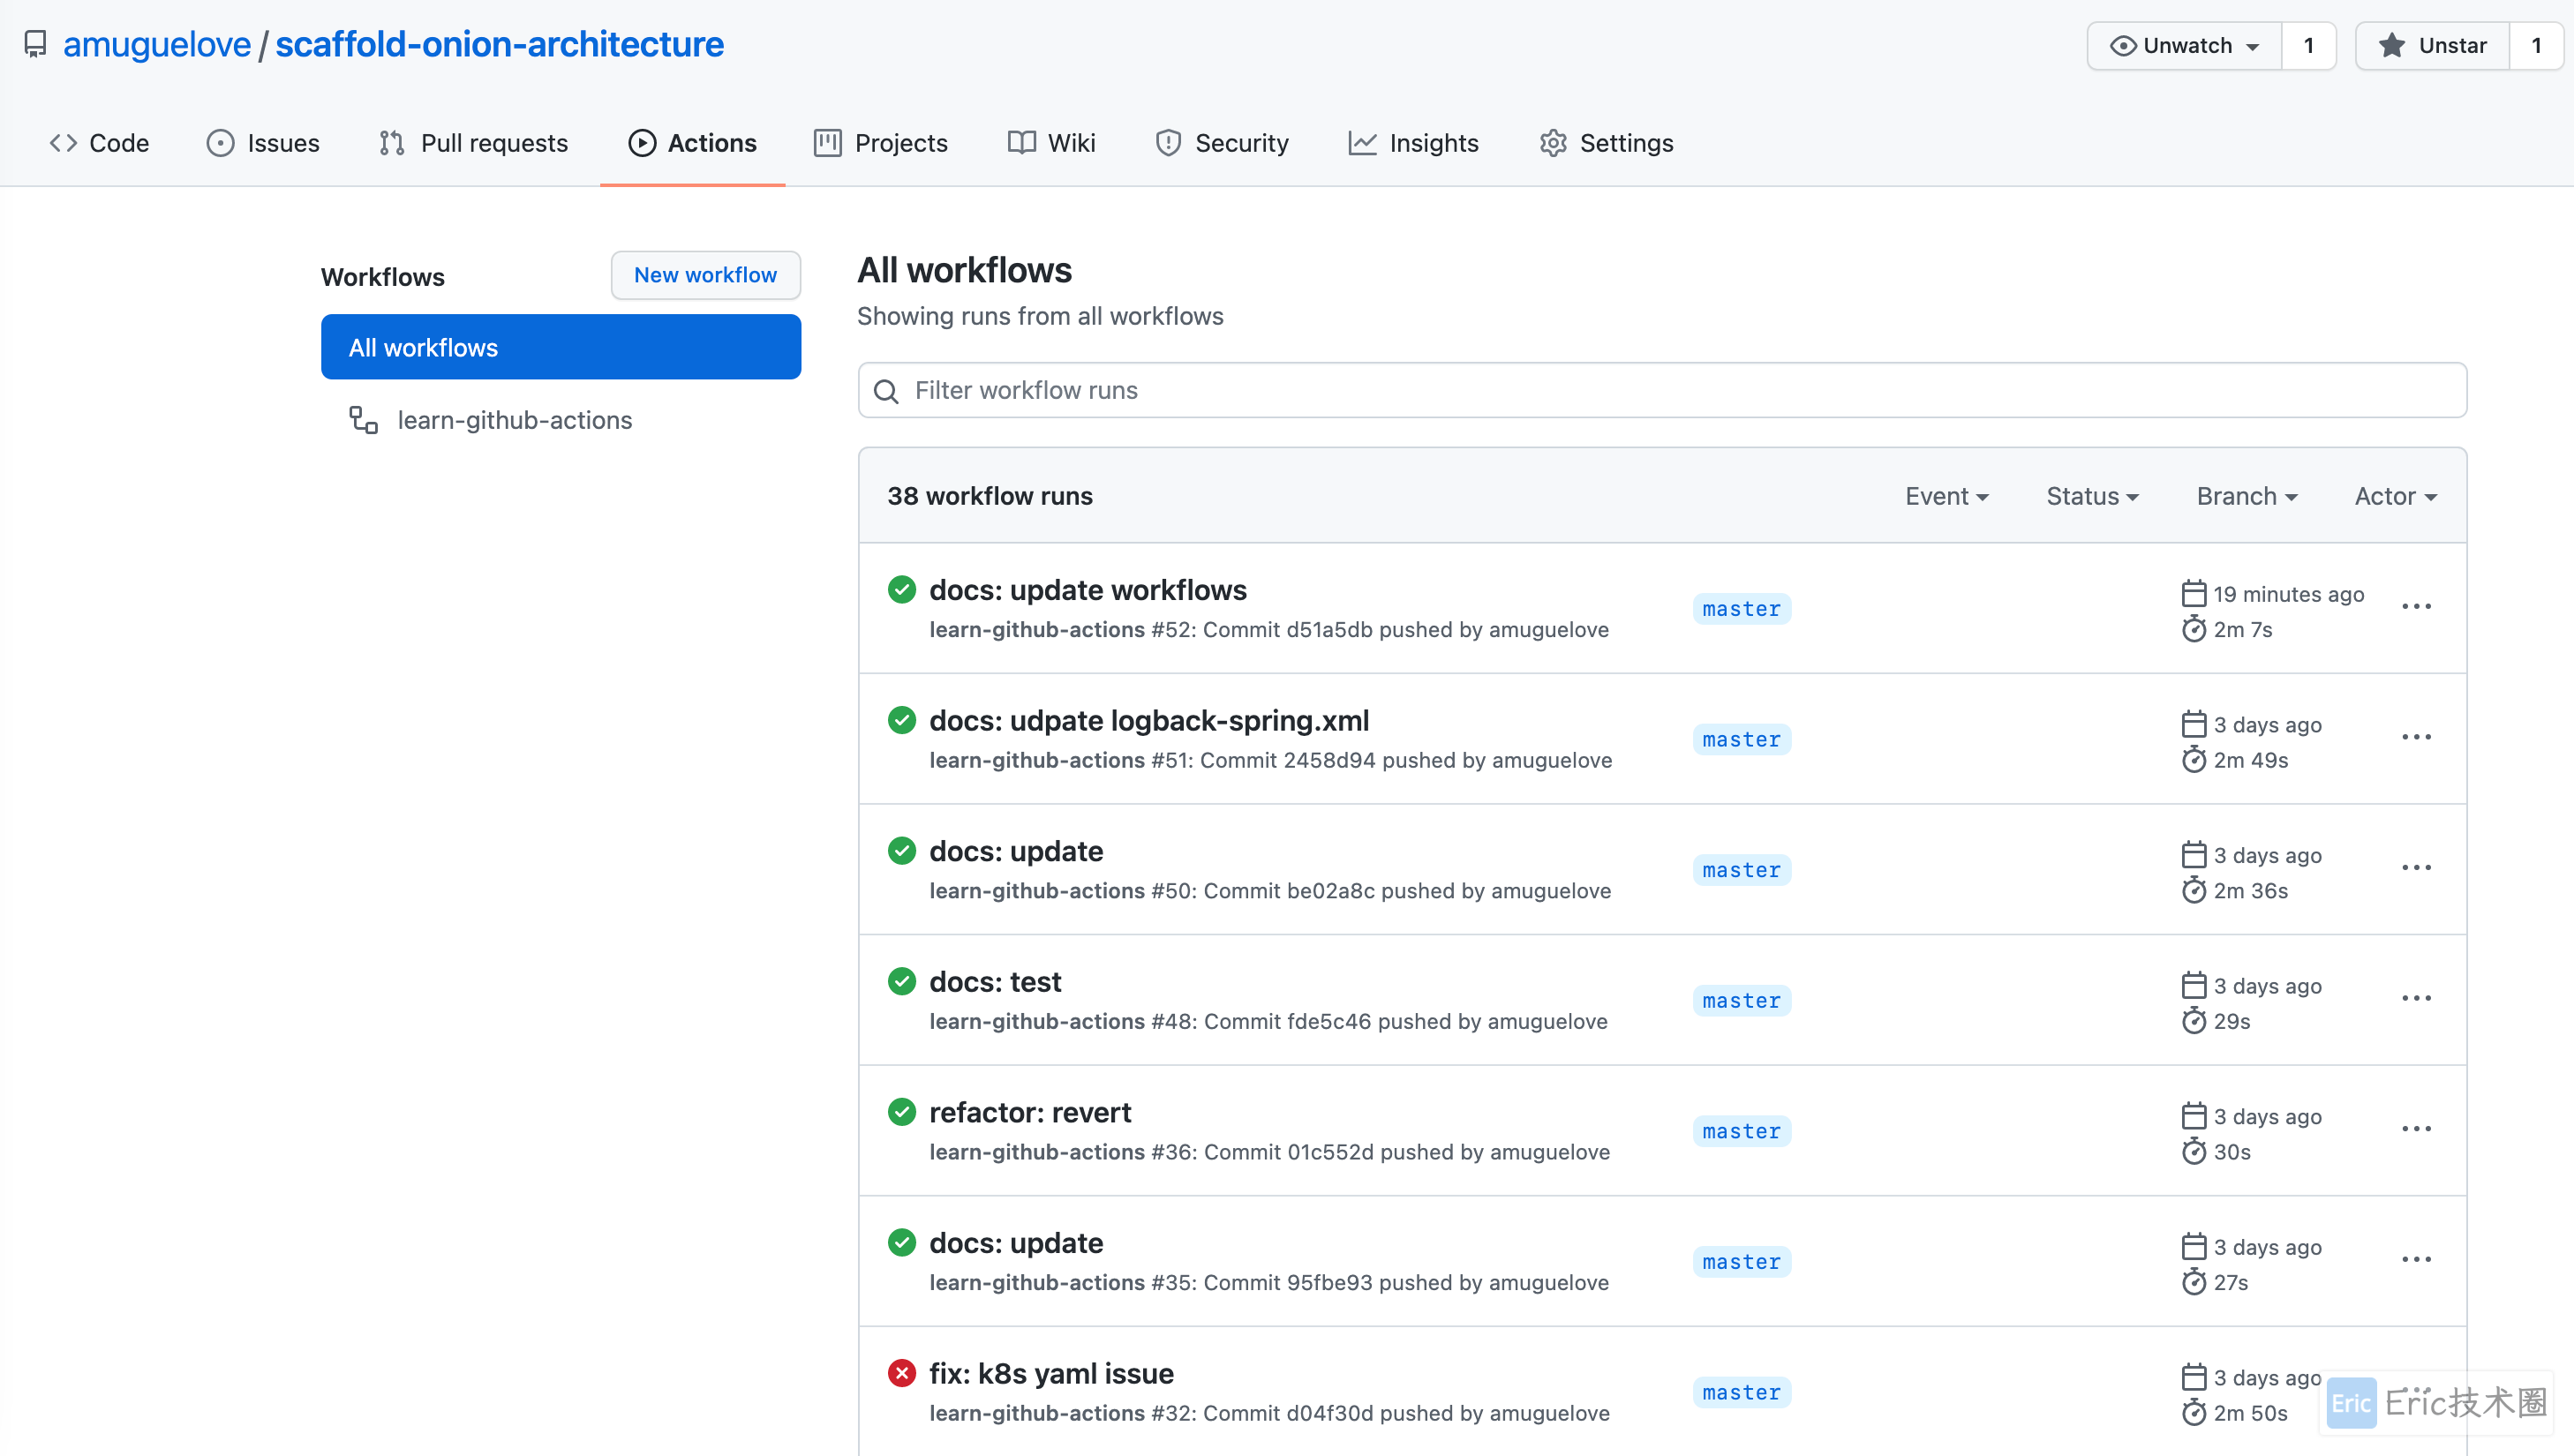Open the more options menu for run #51
Screen dimensions: 2574x1456
point(2416,737)
